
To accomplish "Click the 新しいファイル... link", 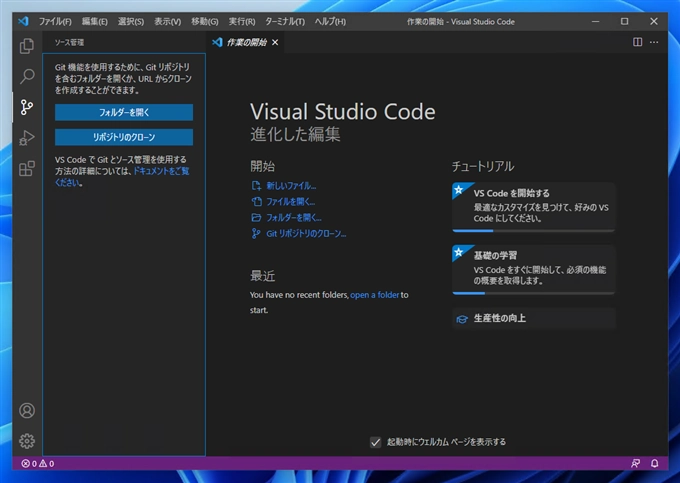I will tap(291, 186).
